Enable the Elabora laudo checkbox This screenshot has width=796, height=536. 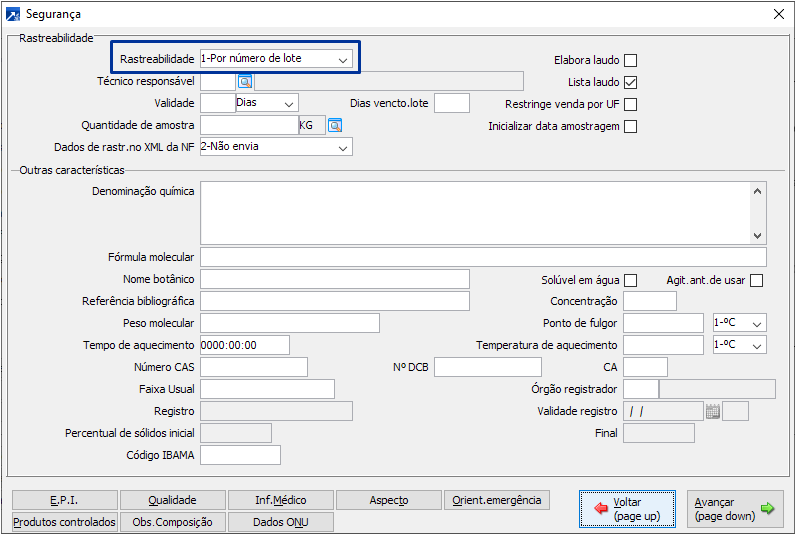pyautogui.click(x=630, y=60)
